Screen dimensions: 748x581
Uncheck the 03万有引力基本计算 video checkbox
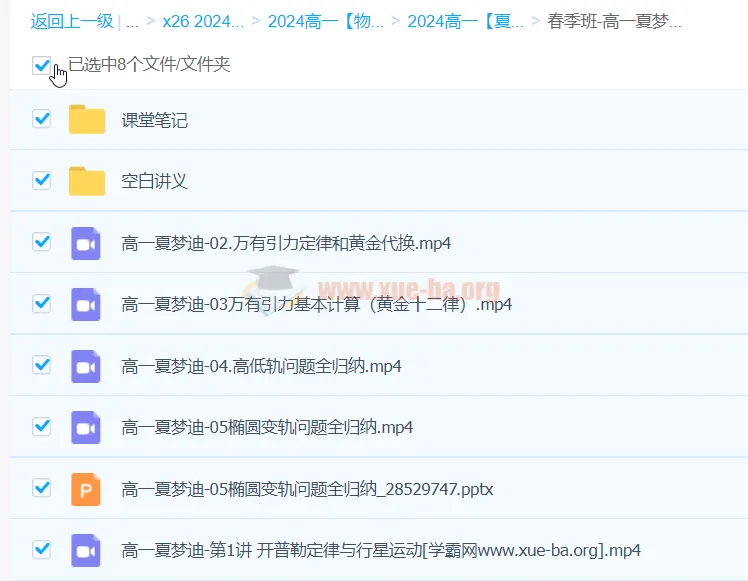coord(42,303)
